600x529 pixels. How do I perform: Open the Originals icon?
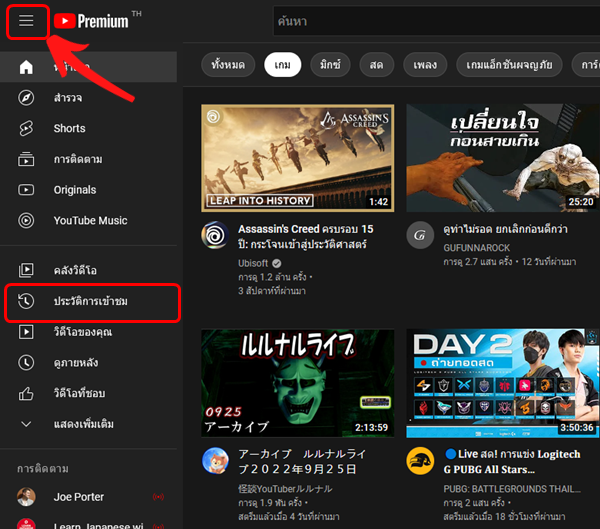26,190
